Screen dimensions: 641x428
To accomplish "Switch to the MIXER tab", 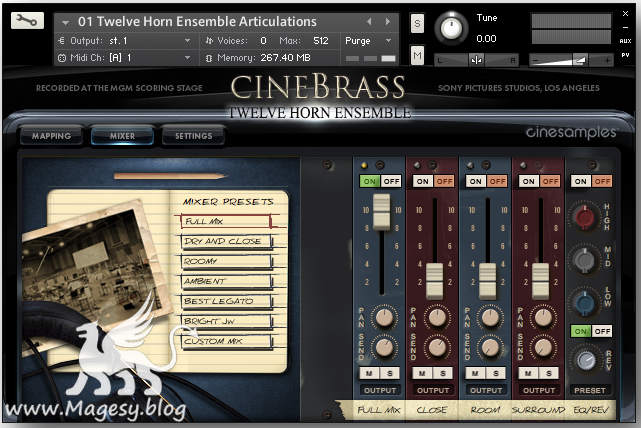I will tap(122, 136).
